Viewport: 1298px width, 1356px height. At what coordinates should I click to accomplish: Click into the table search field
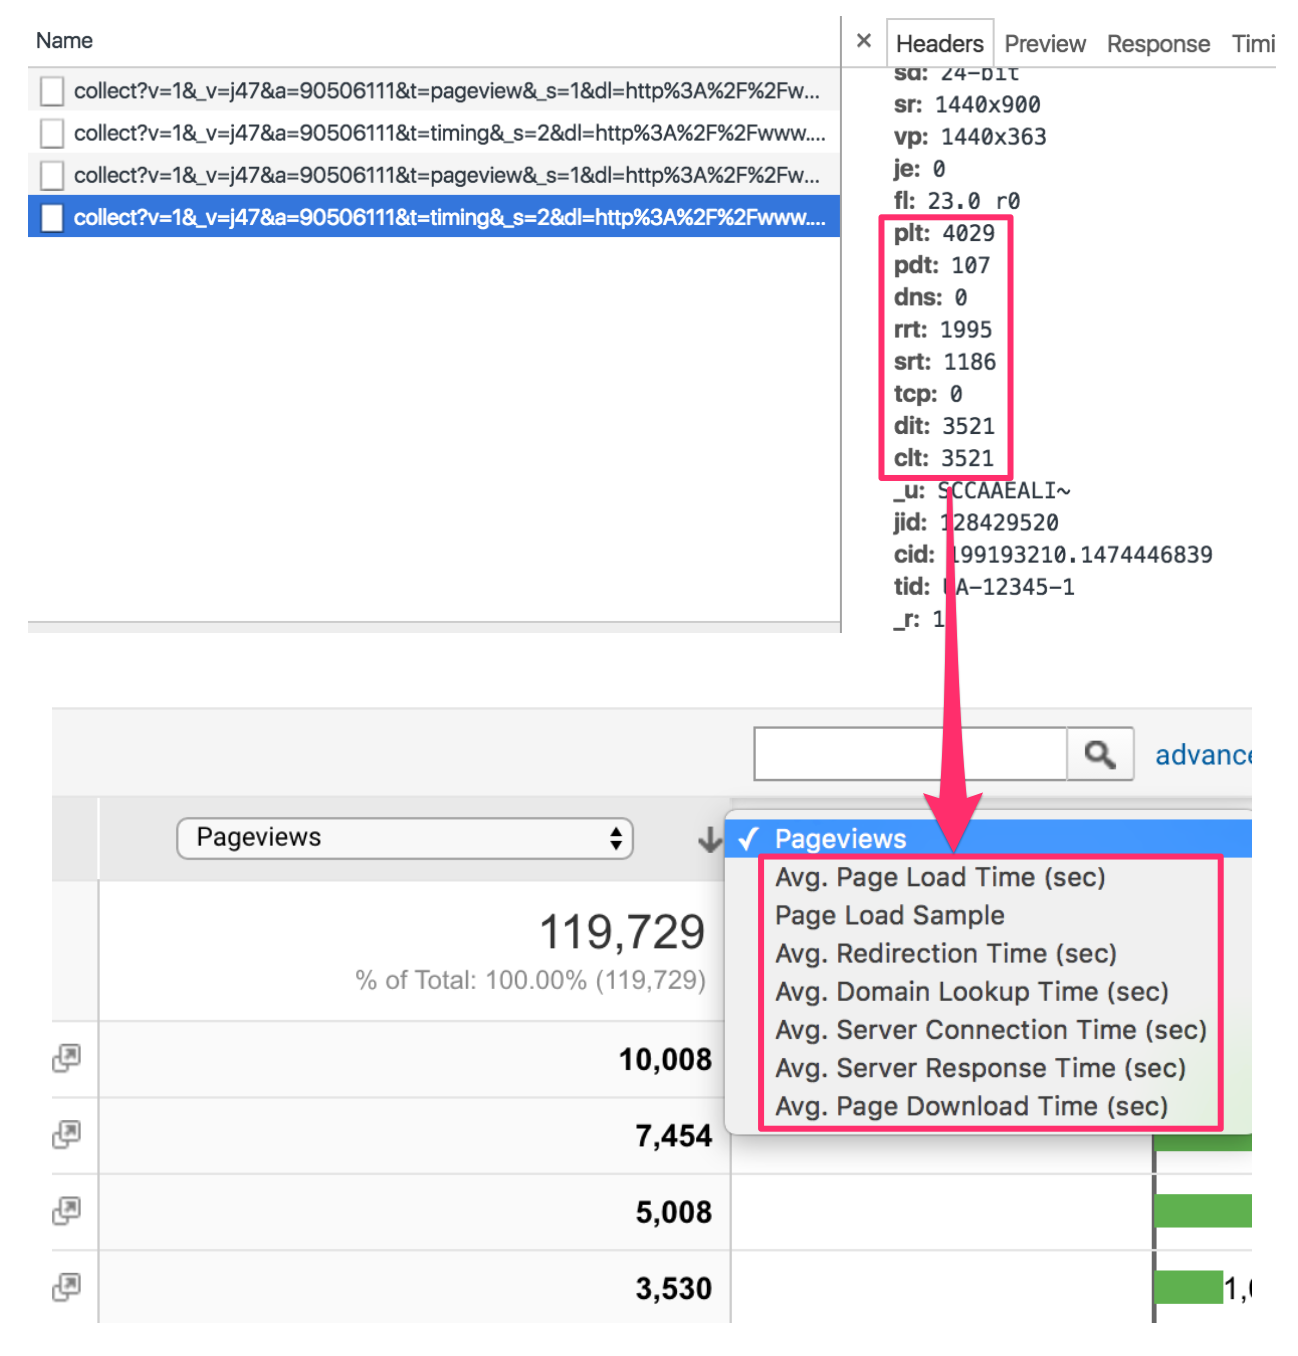[910, 754]
